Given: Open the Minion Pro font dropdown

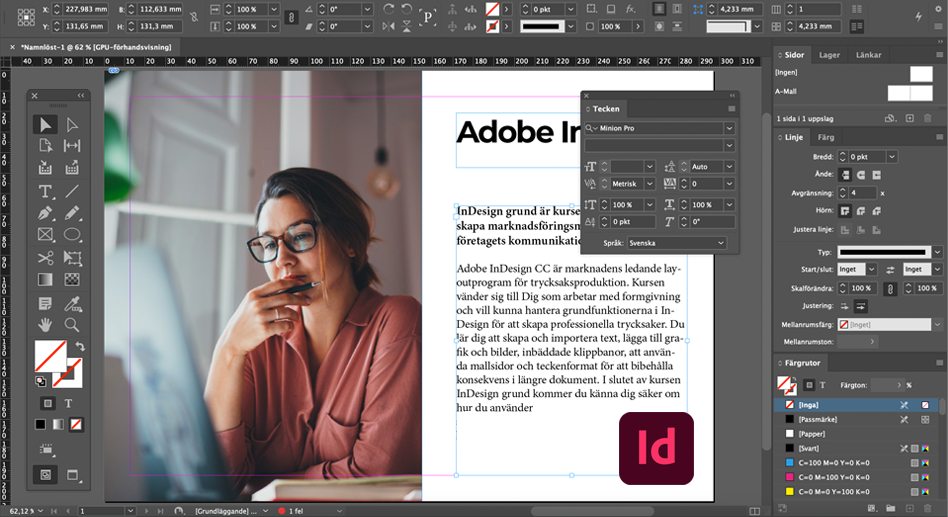Looking at the screenshot, I should pos(730,128).
